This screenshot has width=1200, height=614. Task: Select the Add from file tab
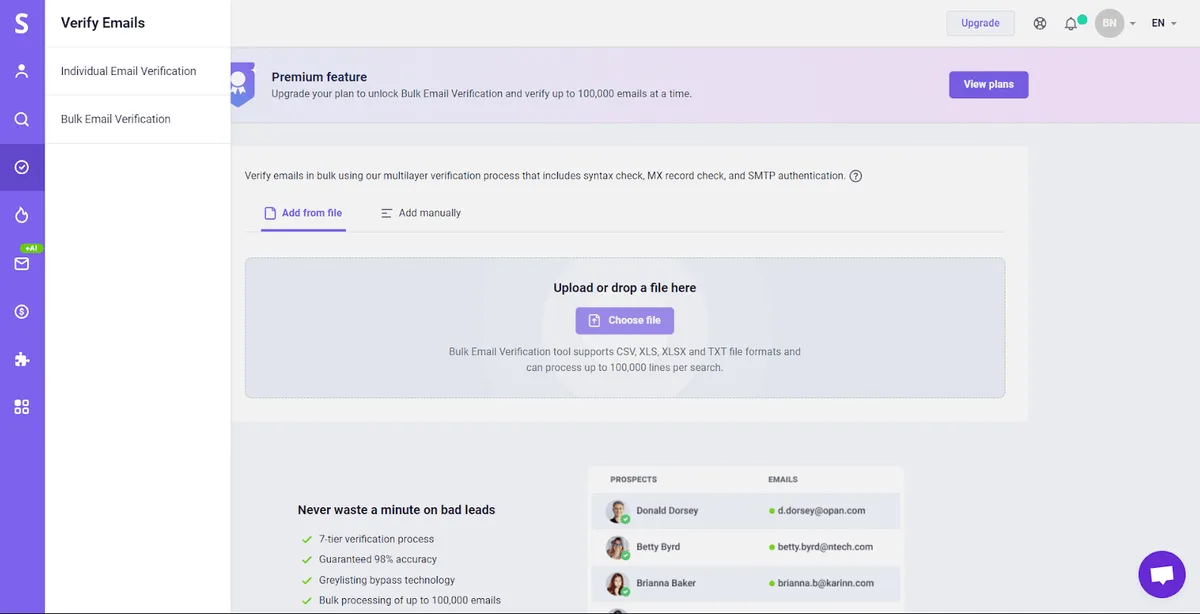click(x=303, y=213)
